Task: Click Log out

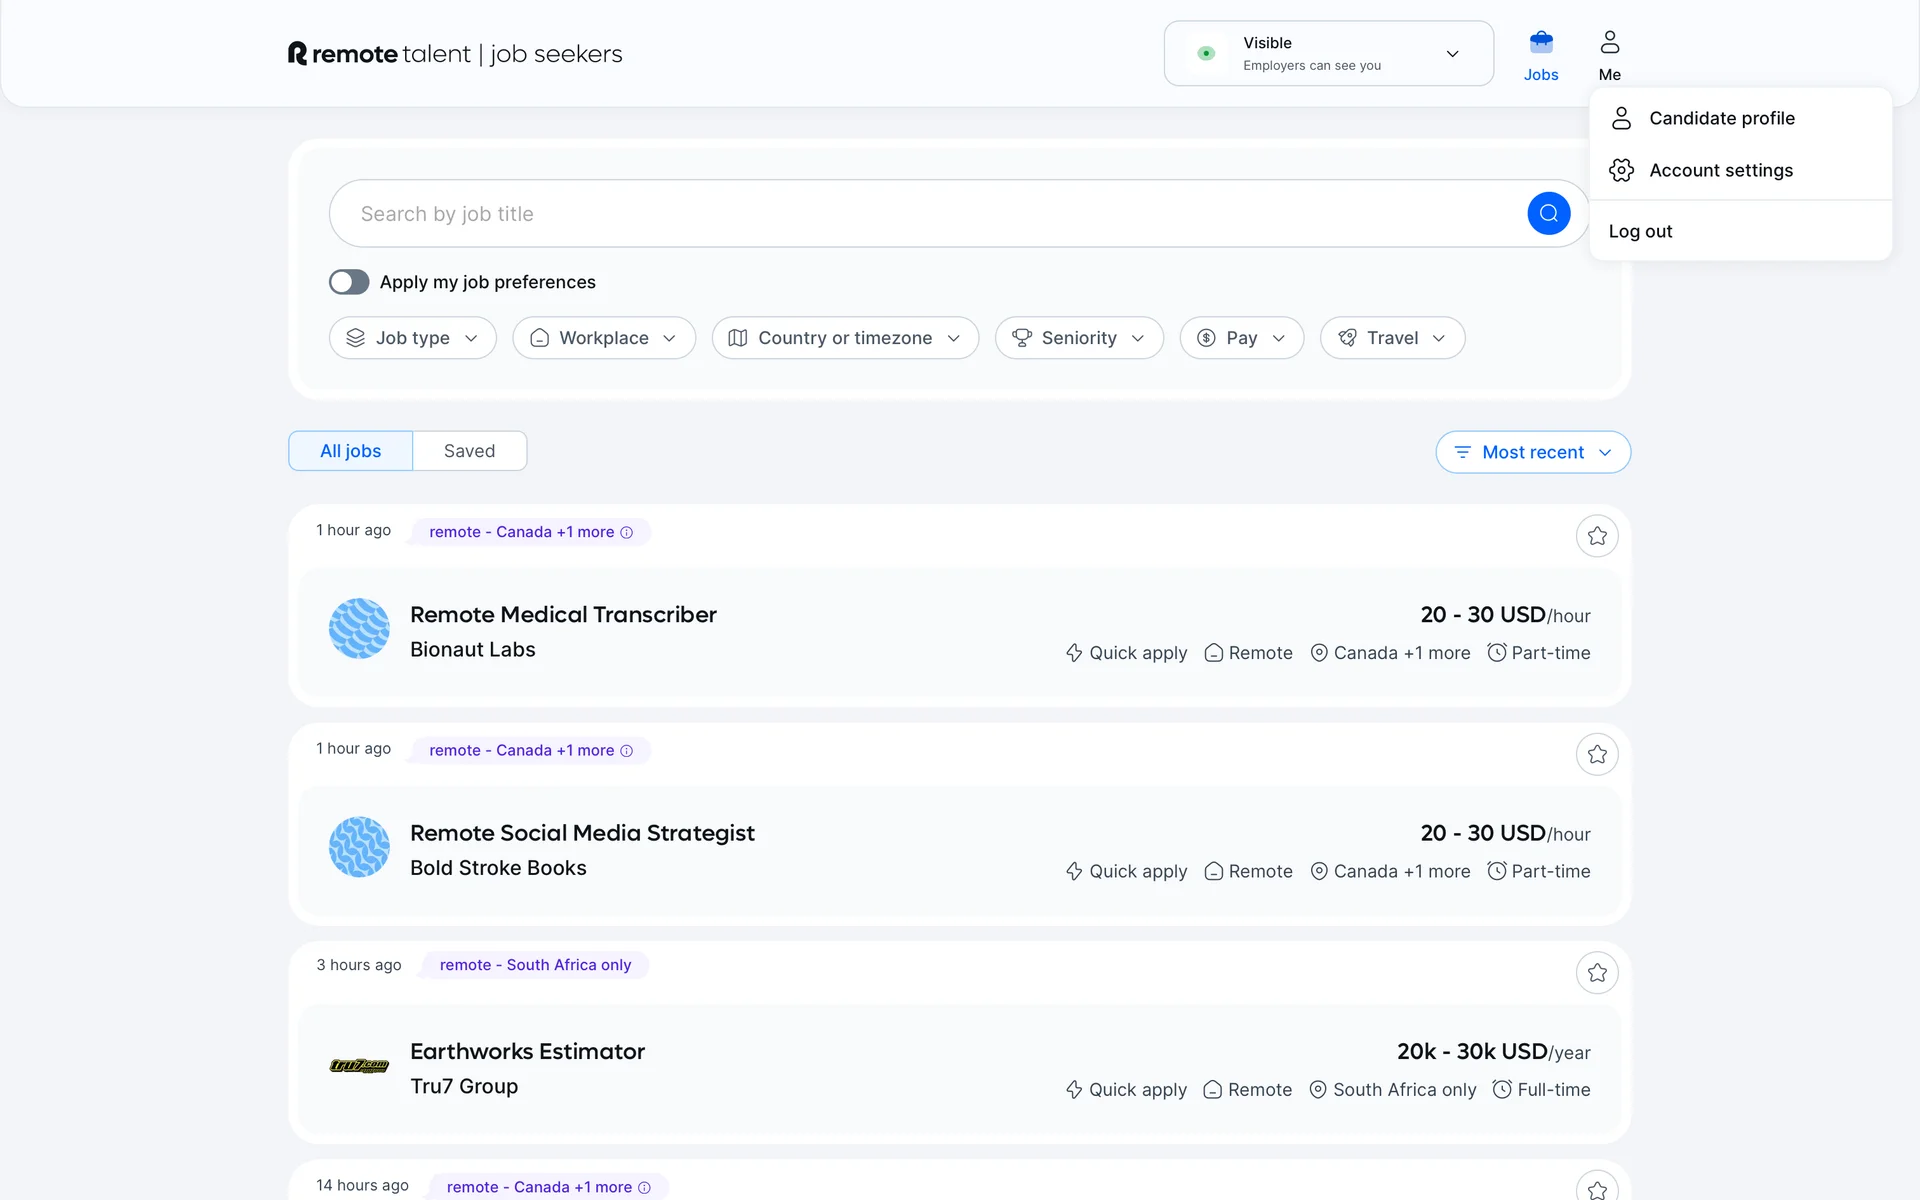Action: click(1640, 231)
